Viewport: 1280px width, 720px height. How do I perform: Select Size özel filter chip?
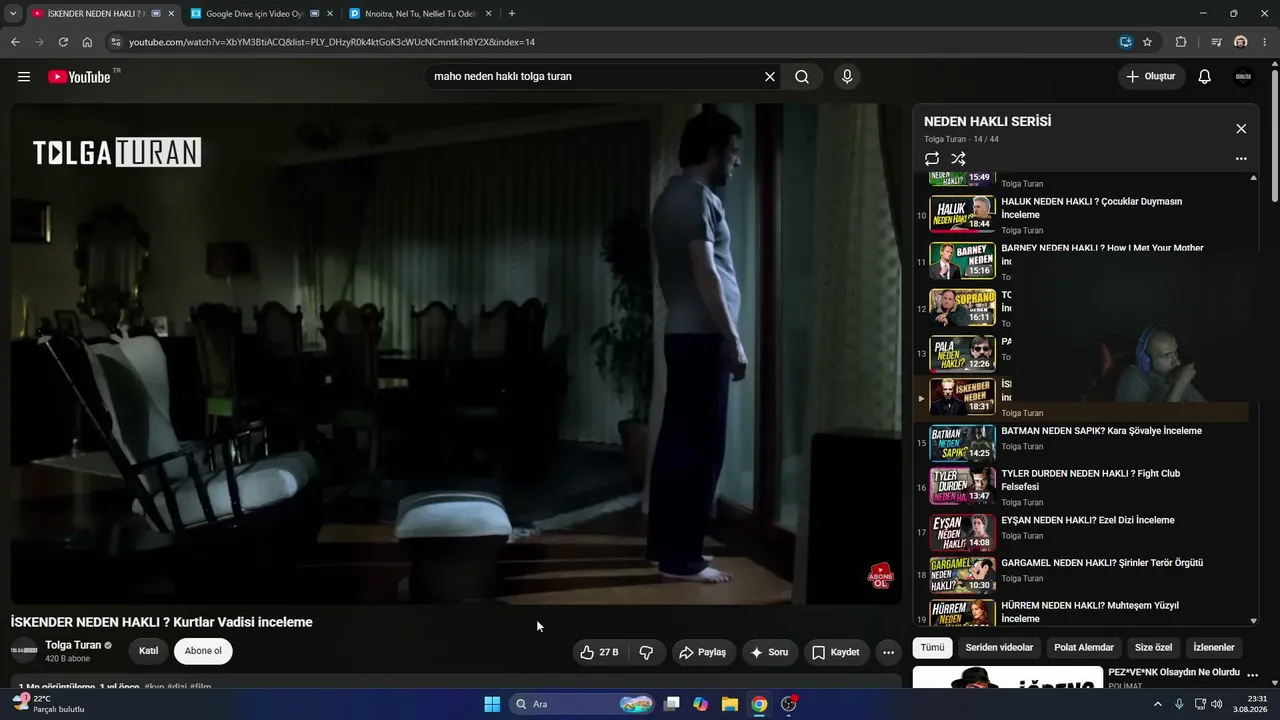pos(1153,647)
